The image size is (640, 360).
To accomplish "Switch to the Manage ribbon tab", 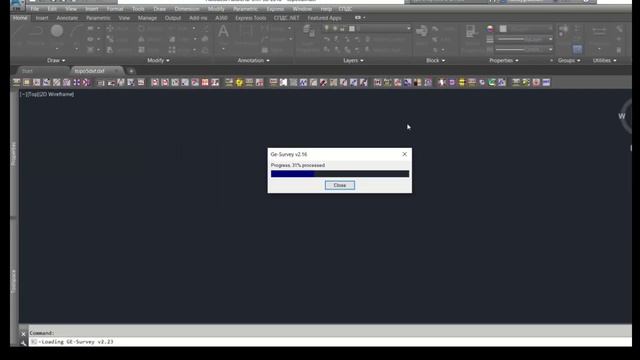I will point(147,18).
